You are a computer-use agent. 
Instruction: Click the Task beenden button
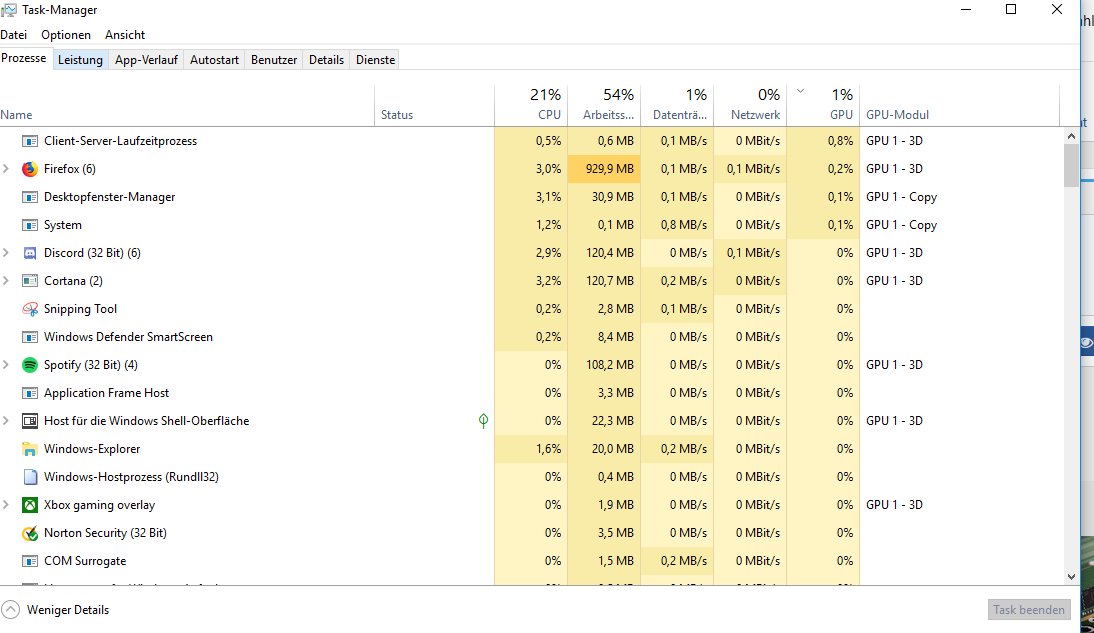point(1029,609)
